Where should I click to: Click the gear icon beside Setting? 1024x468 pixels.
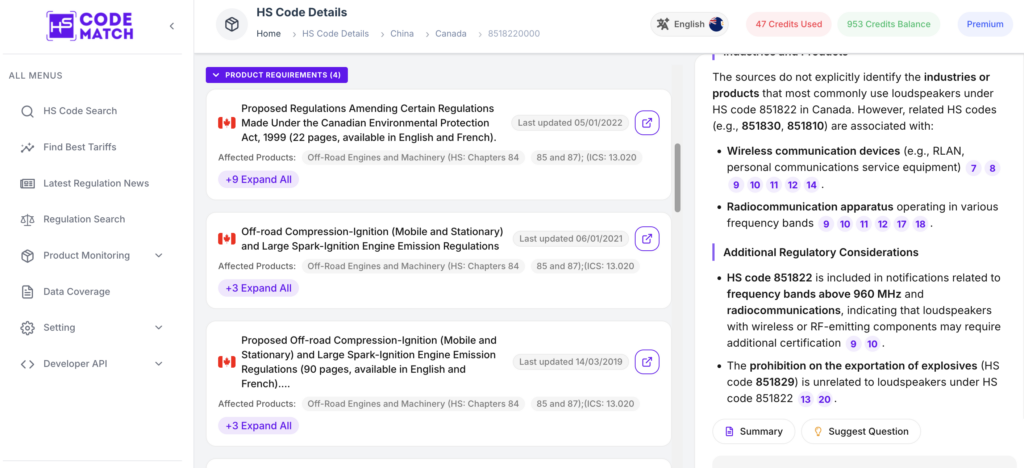[27, 328]
